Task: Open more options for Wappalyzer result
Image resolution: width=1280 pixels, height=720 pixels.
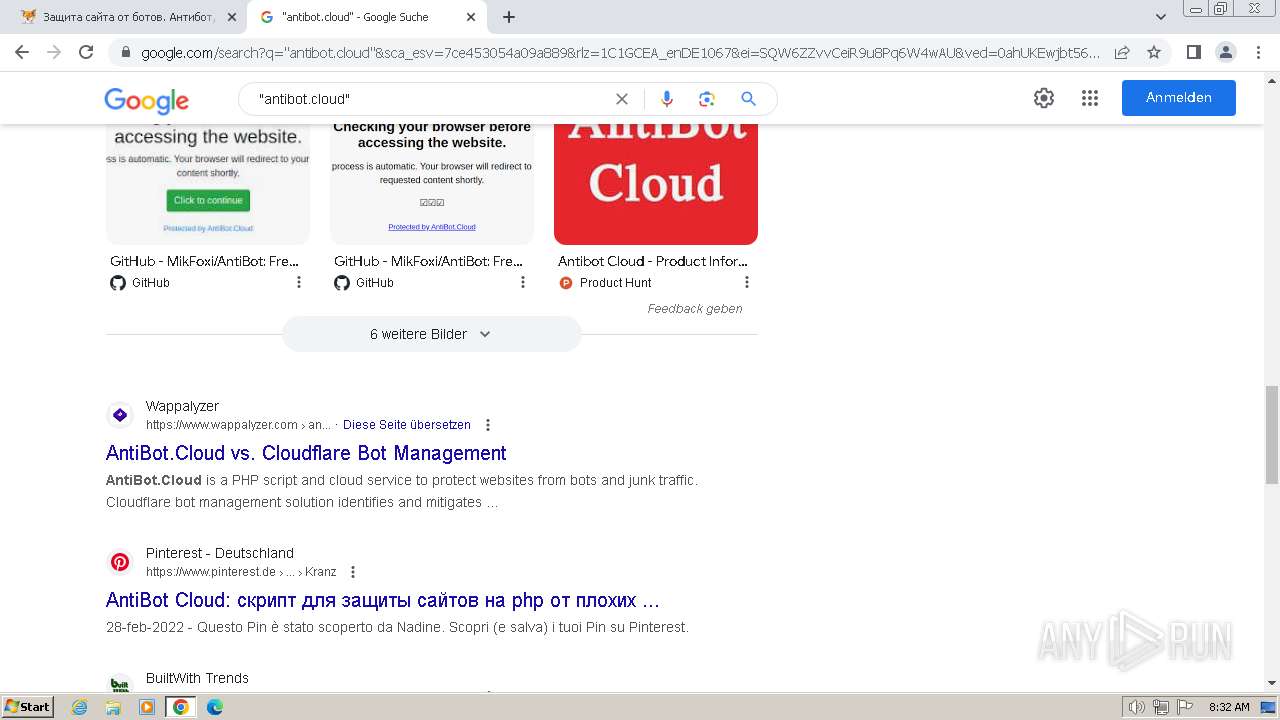Action: click(x=488, y=425)
